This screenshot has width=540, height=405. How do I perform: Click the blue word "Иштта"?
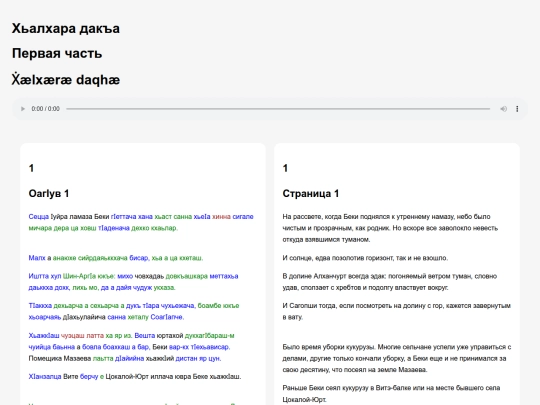[x=39, y=276]
